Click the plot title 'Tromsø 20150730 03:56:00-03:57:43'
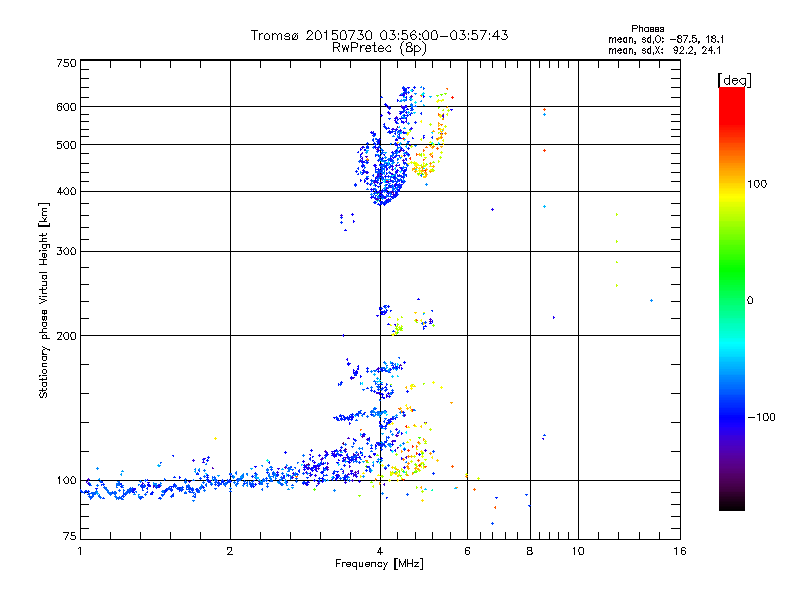 [x=379, y=35]
